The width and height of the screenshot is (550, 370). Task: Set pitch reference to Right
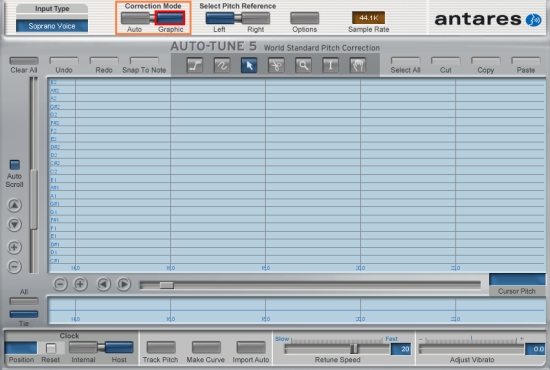256,18
